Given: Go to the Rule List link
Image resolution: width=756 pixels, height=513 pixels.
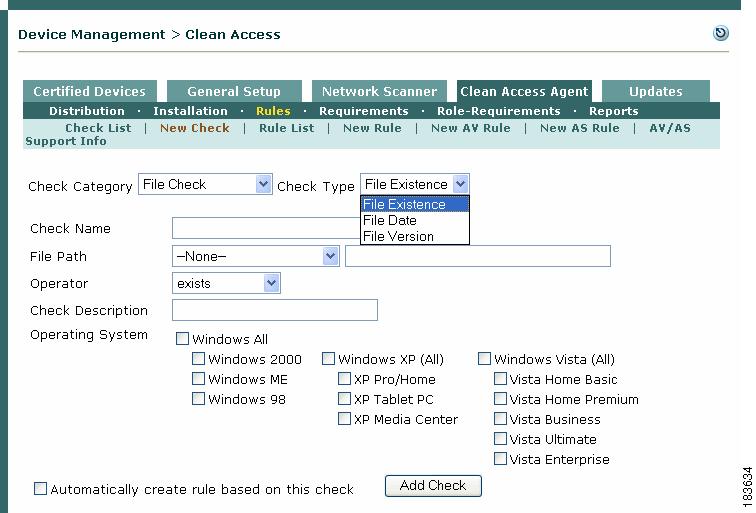Looking at the screenshot, I should click(x=286, y=128).
